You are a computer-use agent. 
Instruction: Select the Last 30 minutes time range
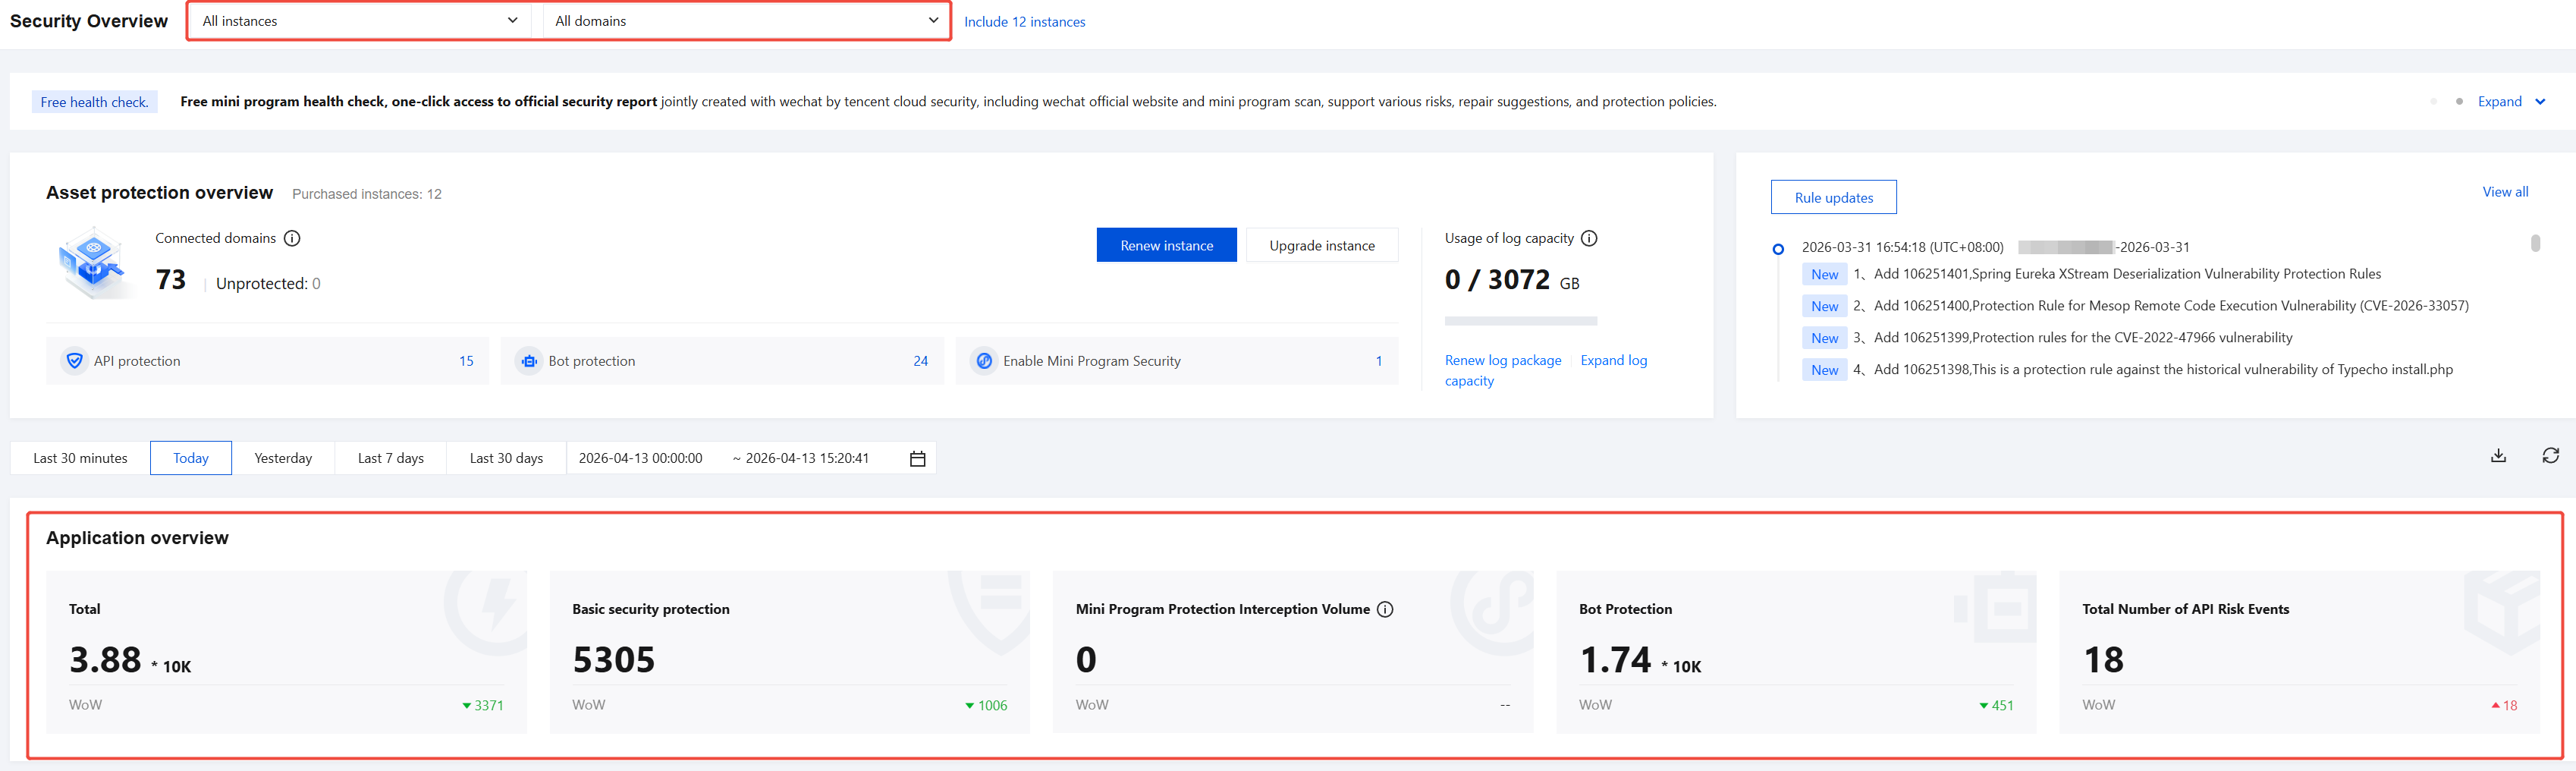(x=80, y=458)
